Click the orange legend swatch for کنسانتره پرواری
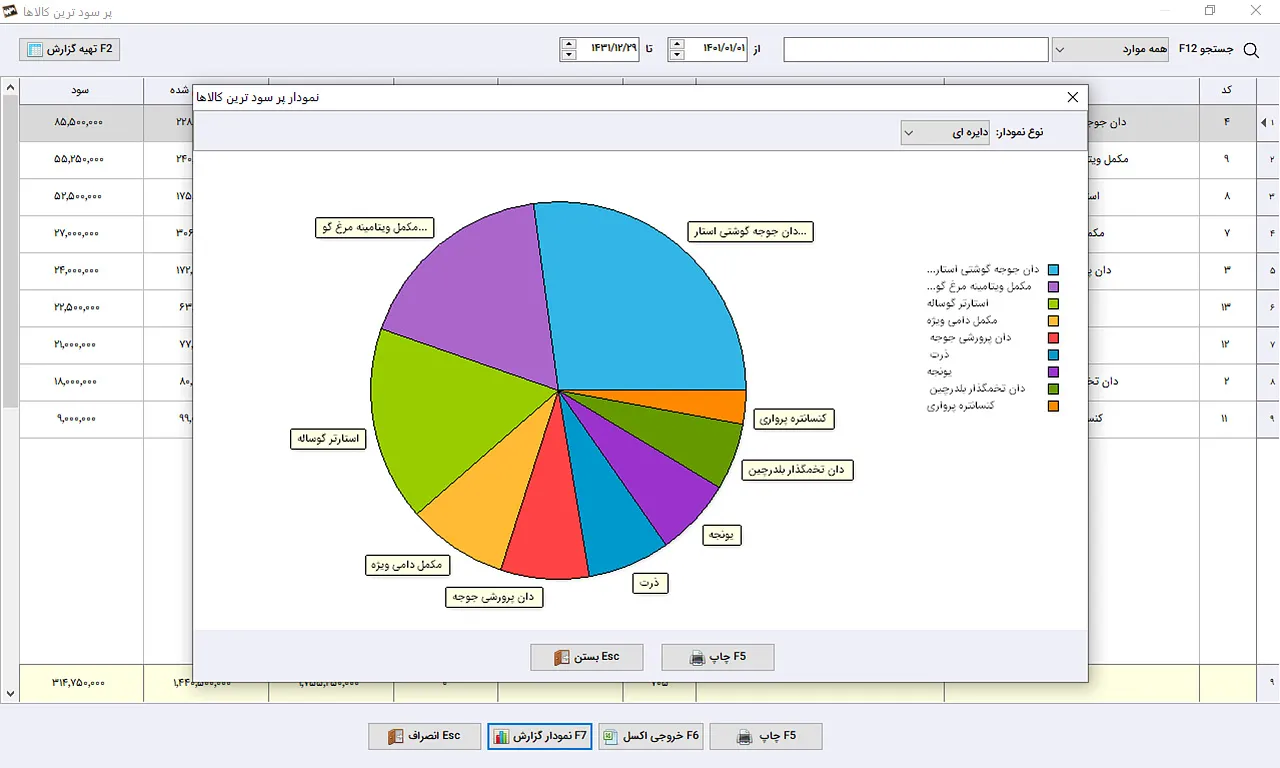Viewport: 1280px width, 768px height. pos(1053,406)
